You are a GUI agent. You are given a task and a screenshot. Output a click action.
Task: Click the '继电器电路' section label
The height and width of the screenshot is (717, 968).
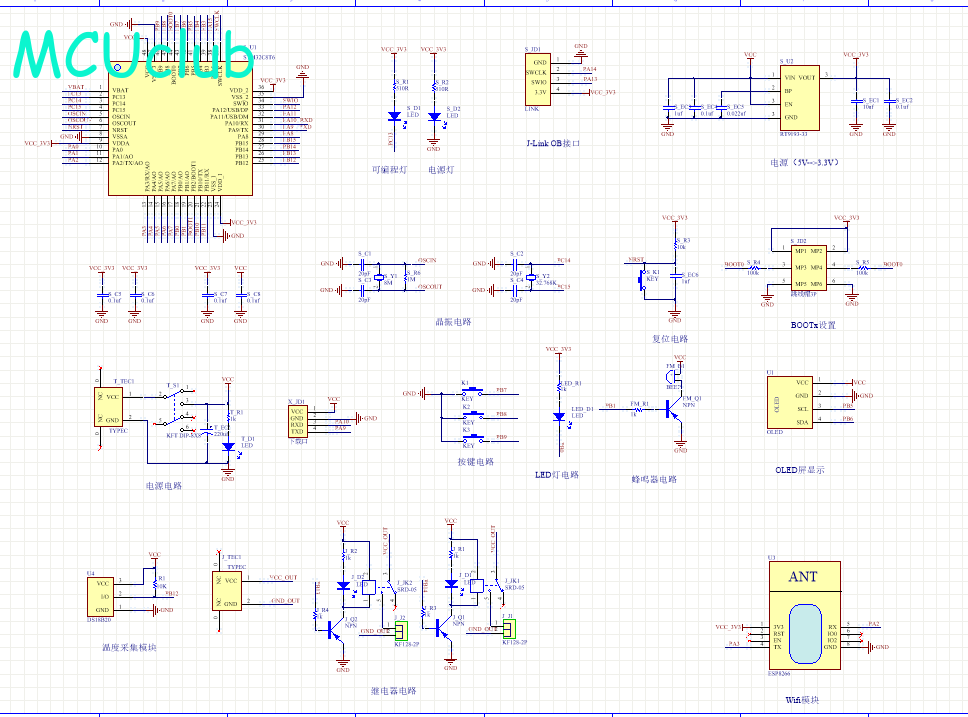pyautogui.click(x=393, y=691)
